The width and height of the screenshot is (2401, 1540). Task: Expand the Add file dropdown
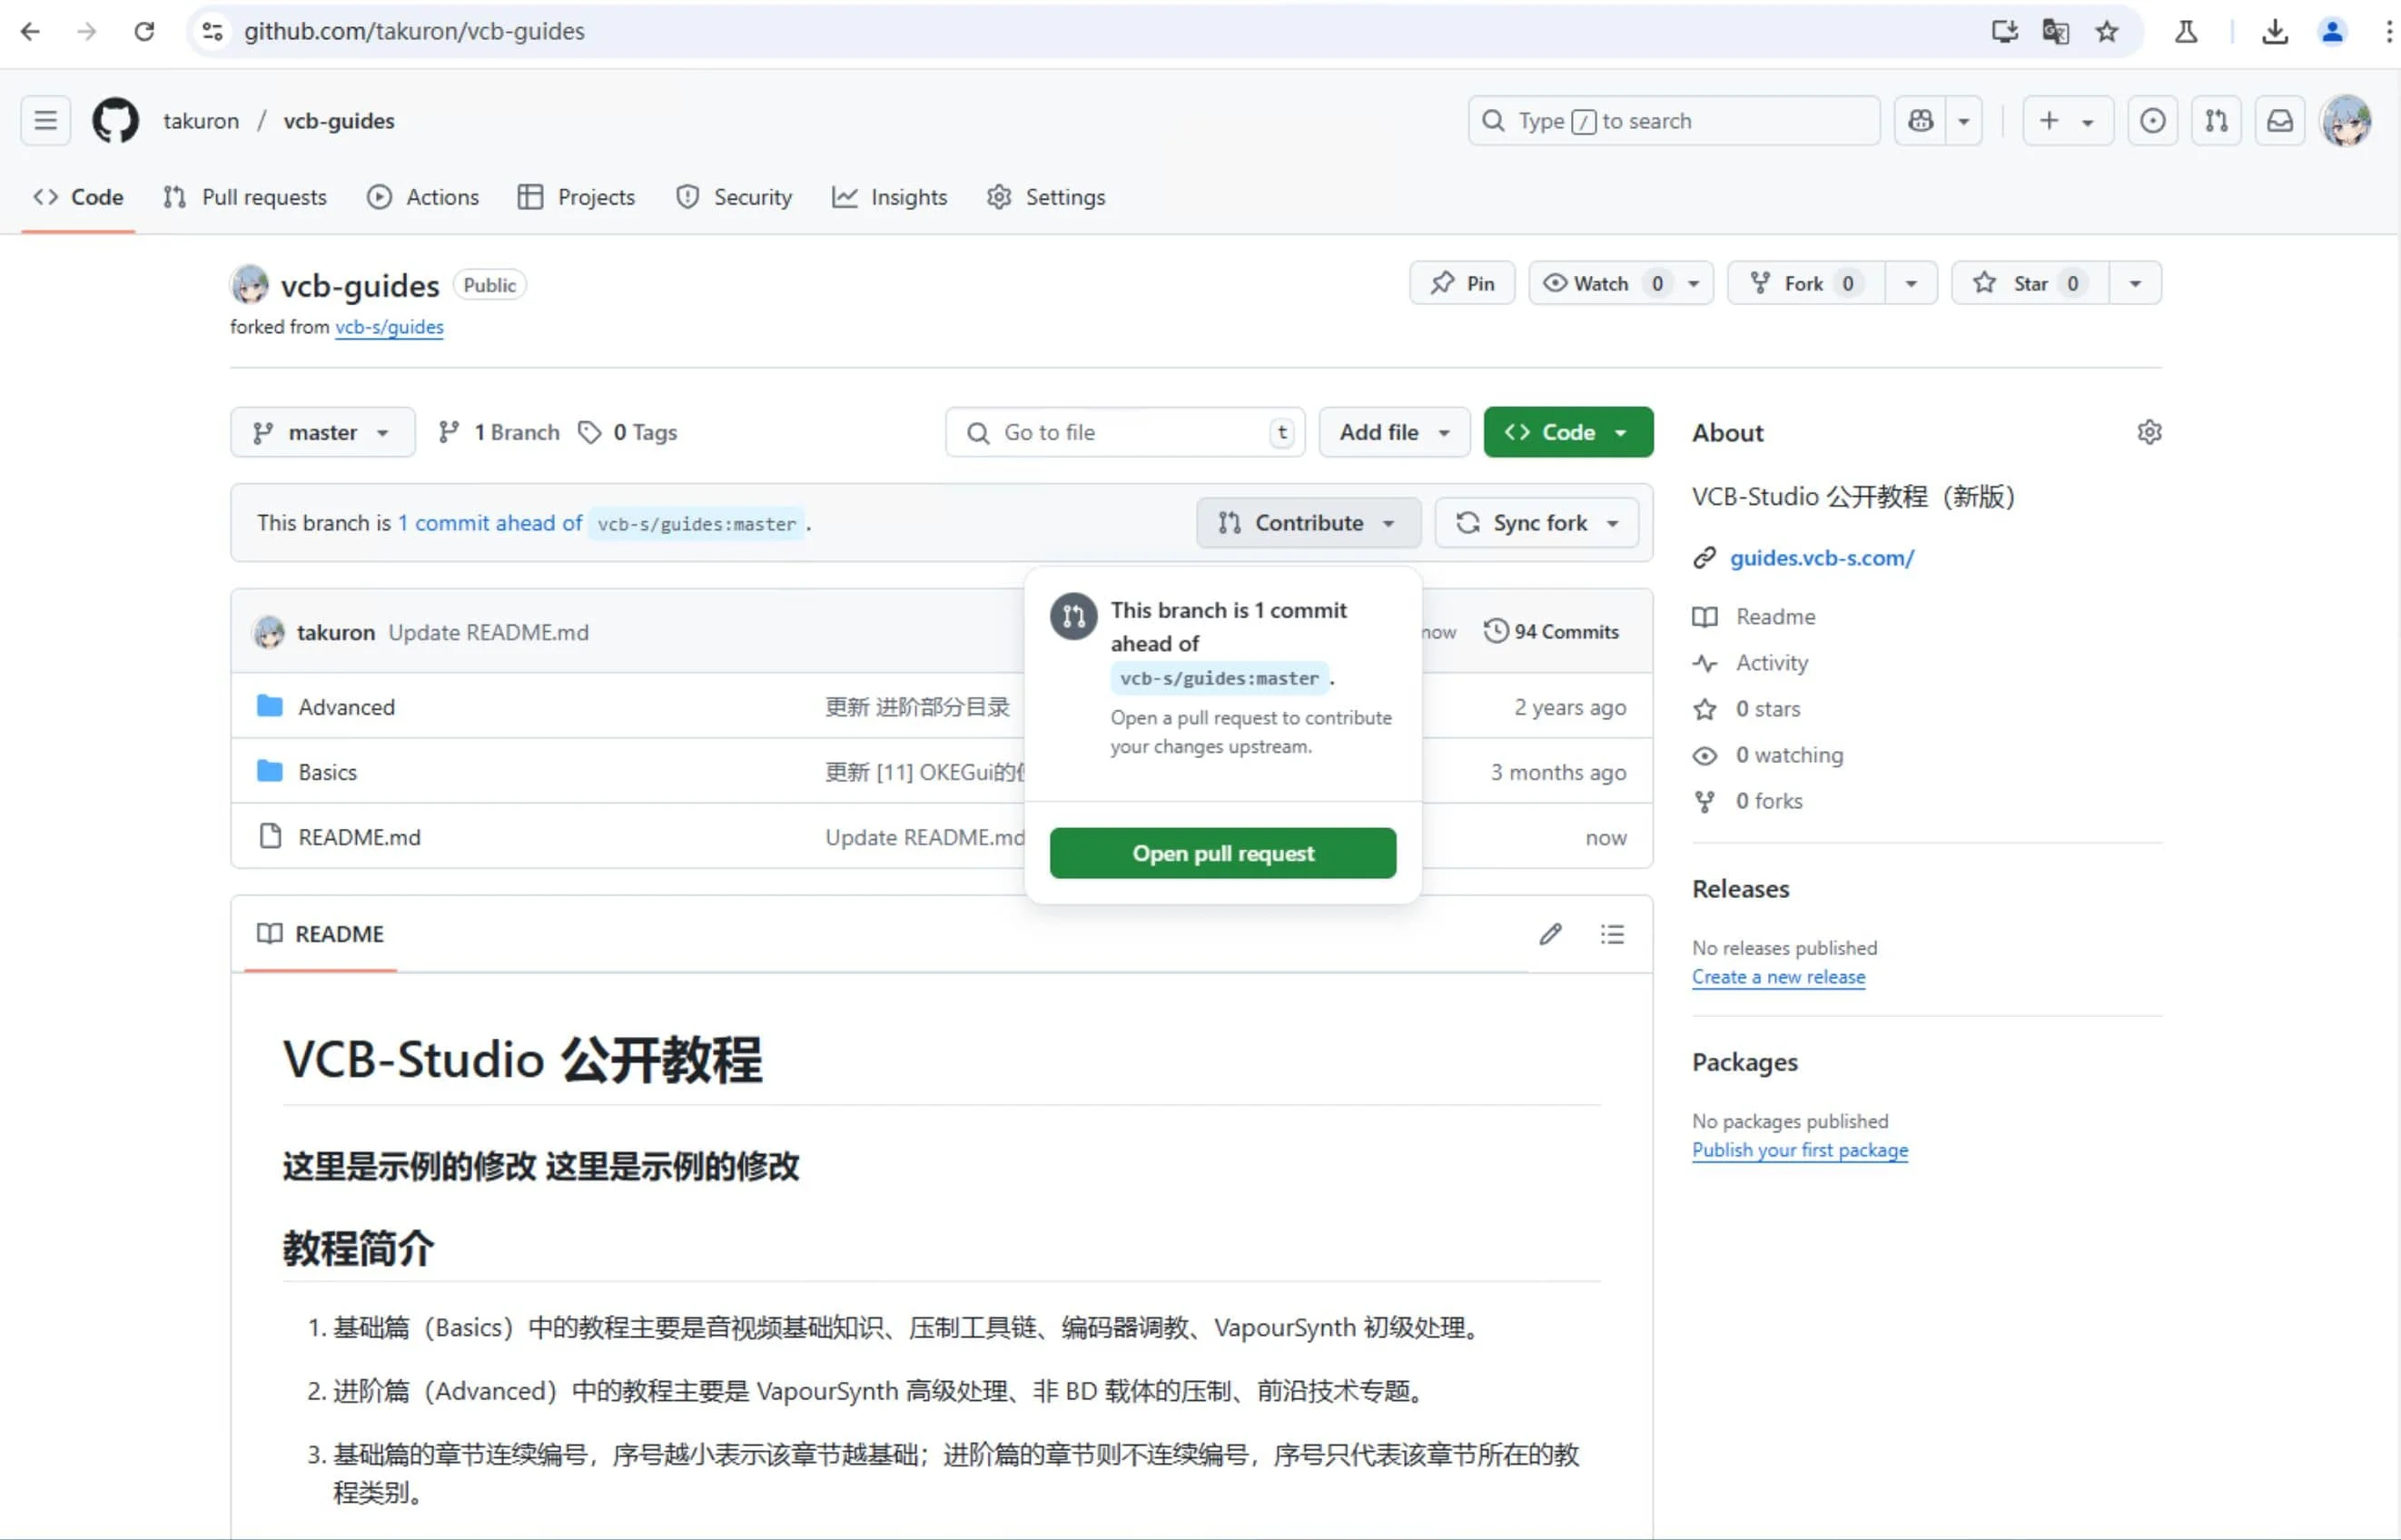pyautogui.click(x=1394, y=432)
